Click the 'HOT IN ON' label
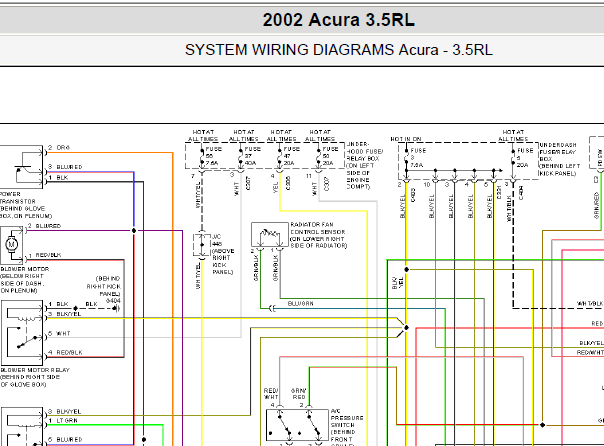 pos(406,139)
